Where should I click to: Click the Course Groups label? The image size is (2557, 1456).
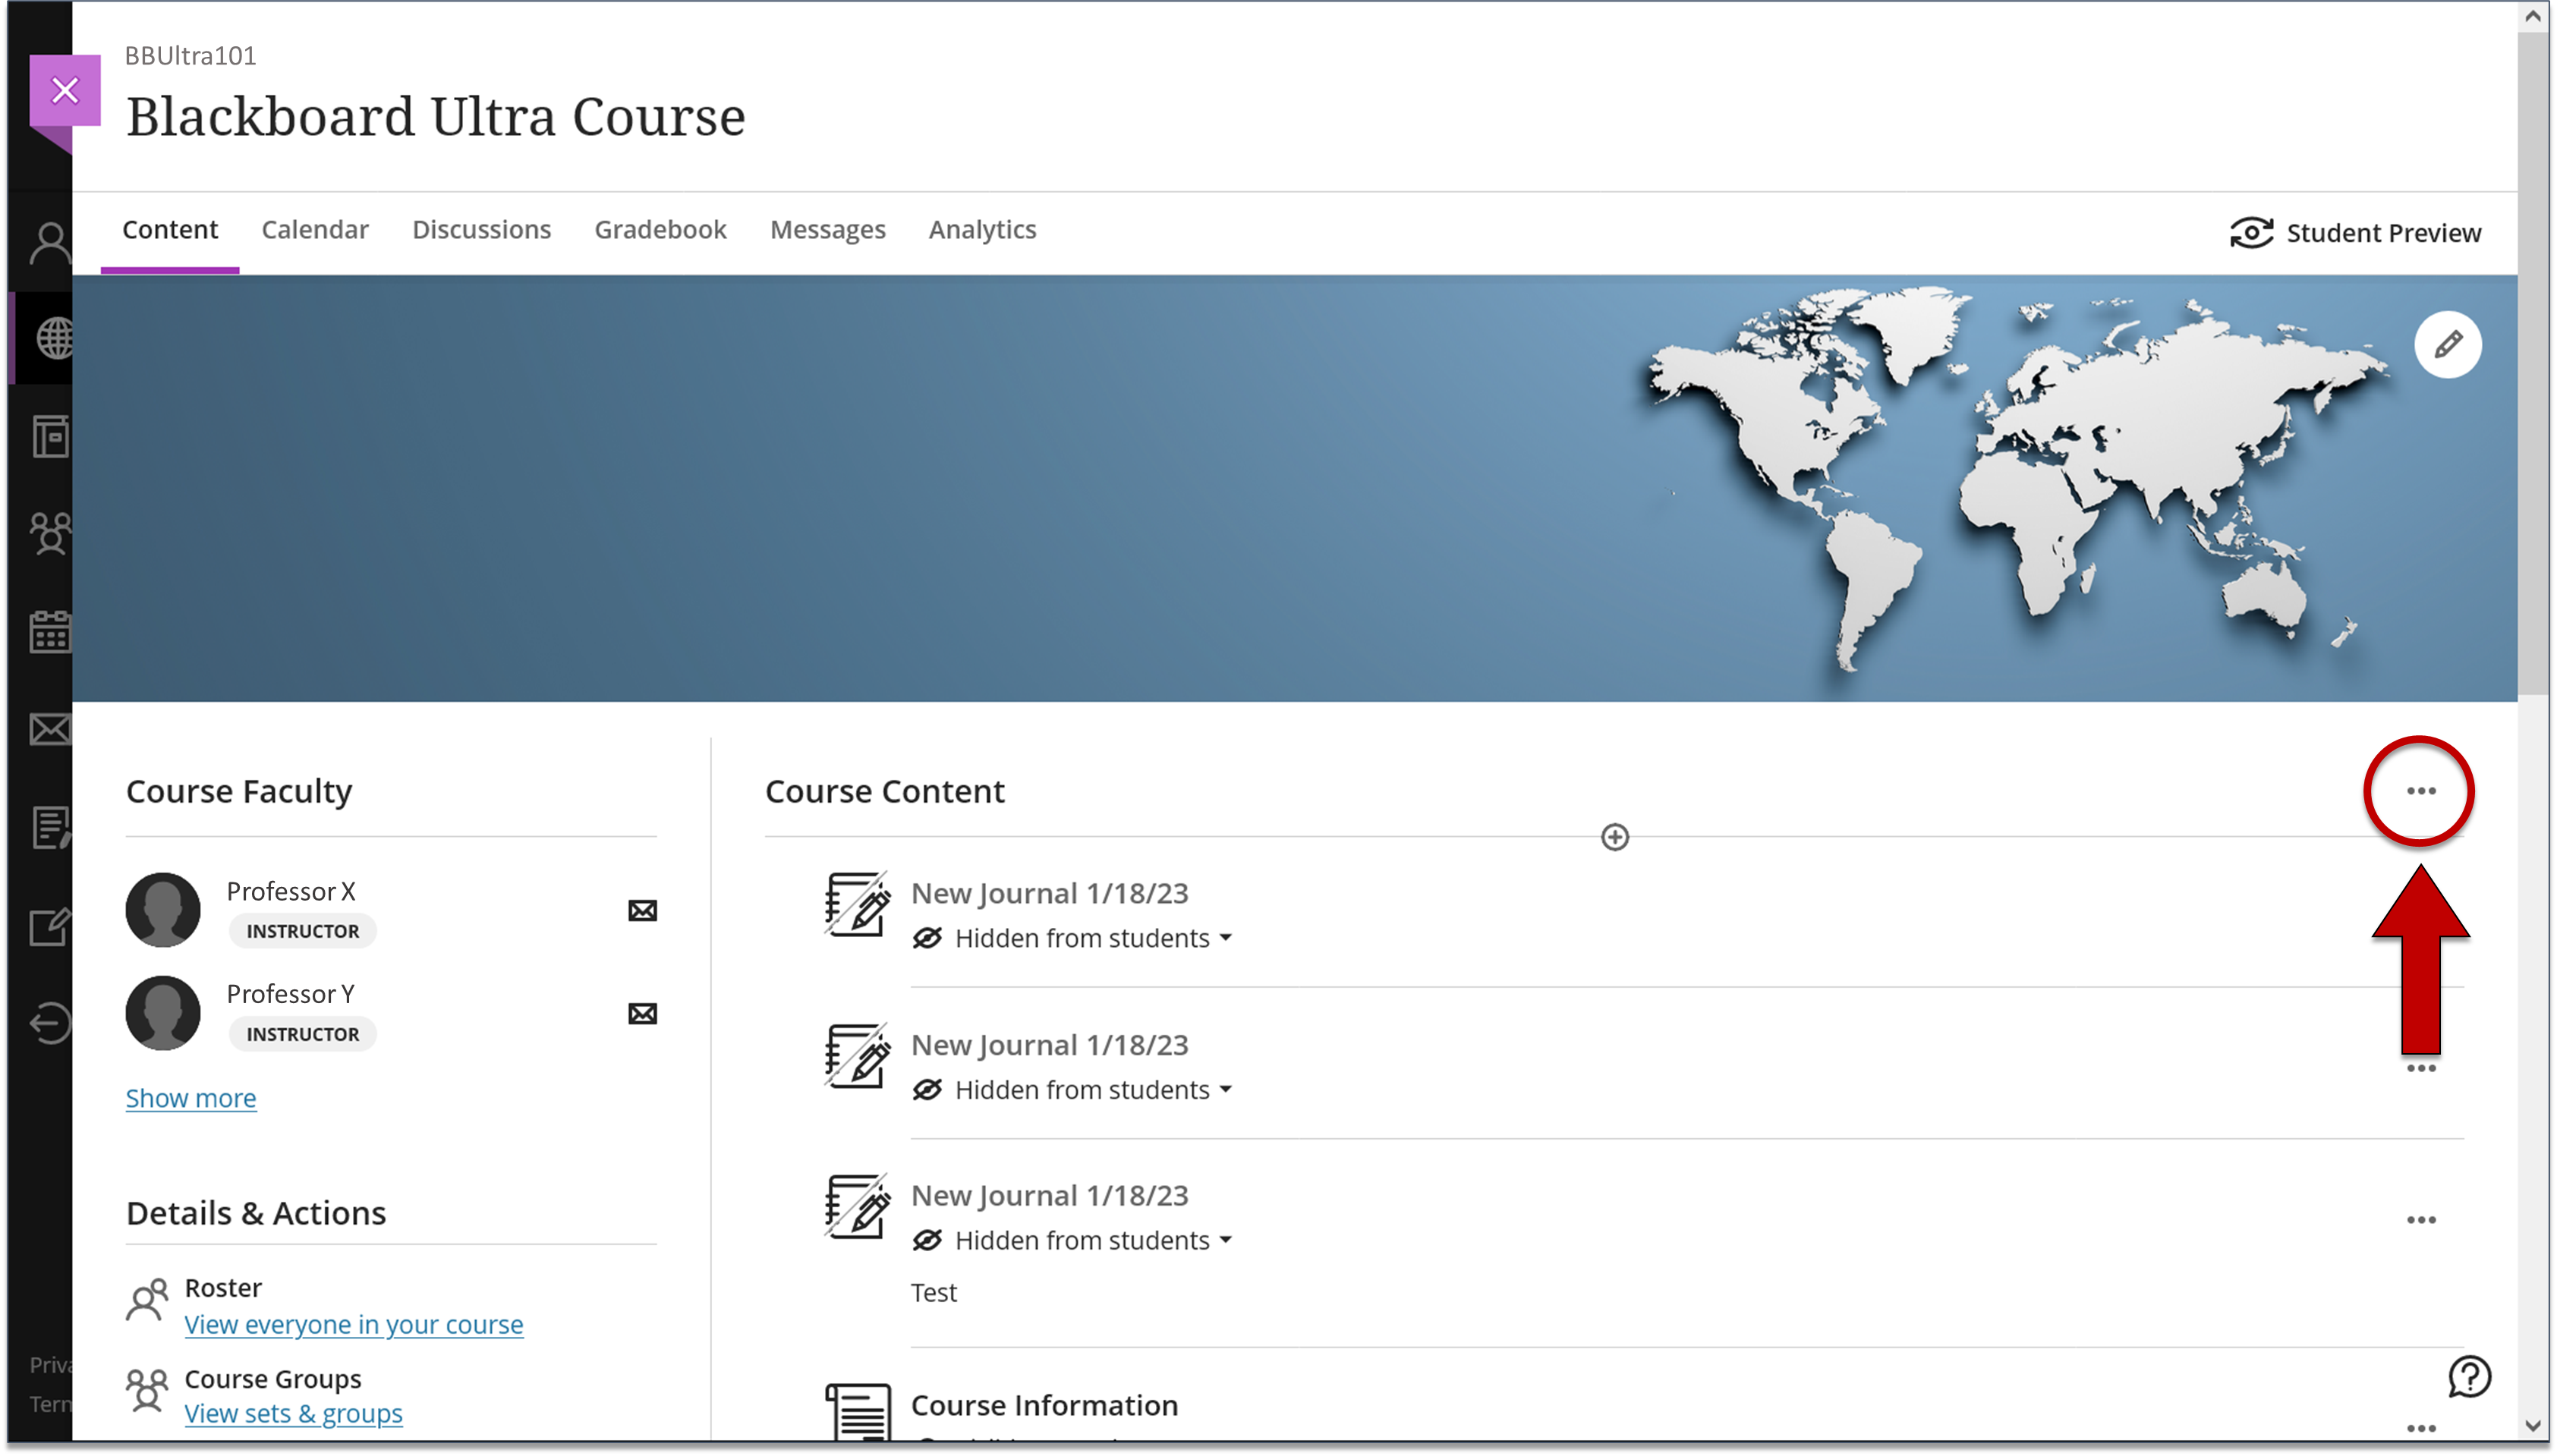pos(273,1379)
